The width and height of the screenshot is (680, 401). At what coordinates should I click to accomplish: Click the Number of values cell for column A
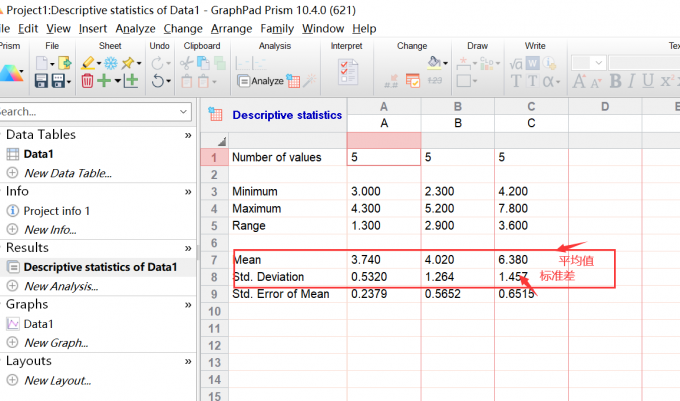click(x=384, y=157)
